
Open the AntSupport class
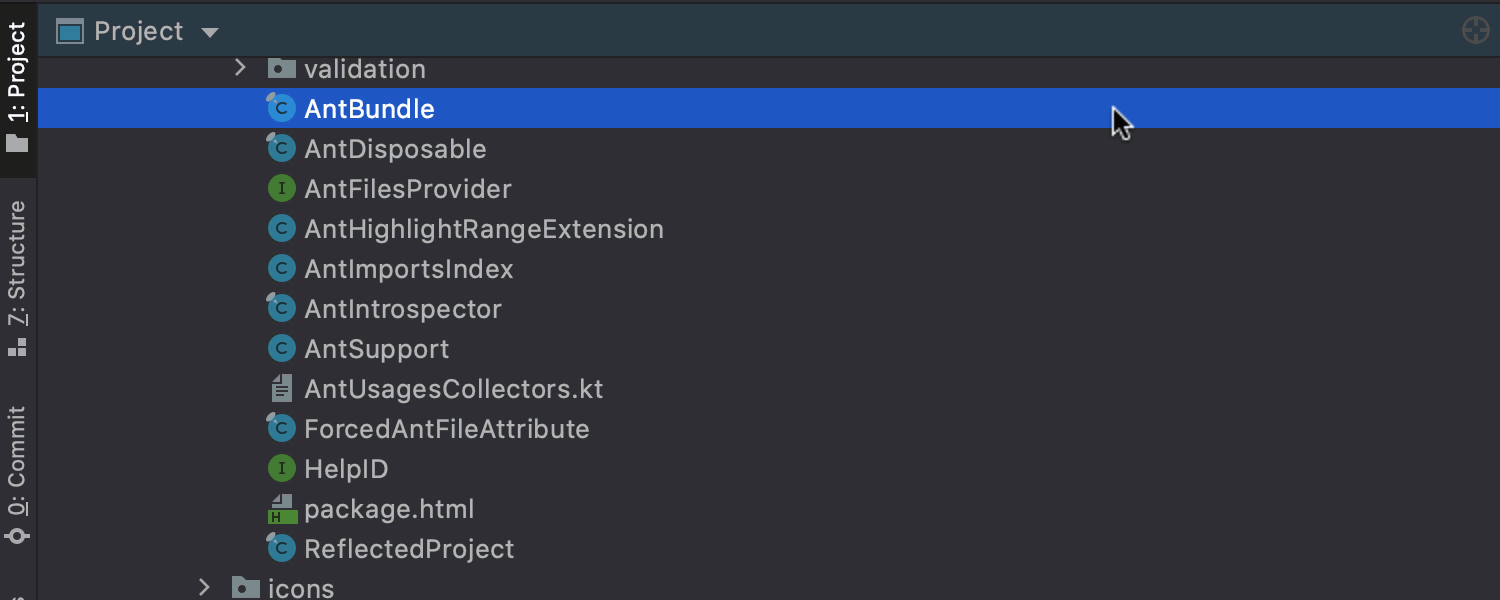click(x=377, y=348)
